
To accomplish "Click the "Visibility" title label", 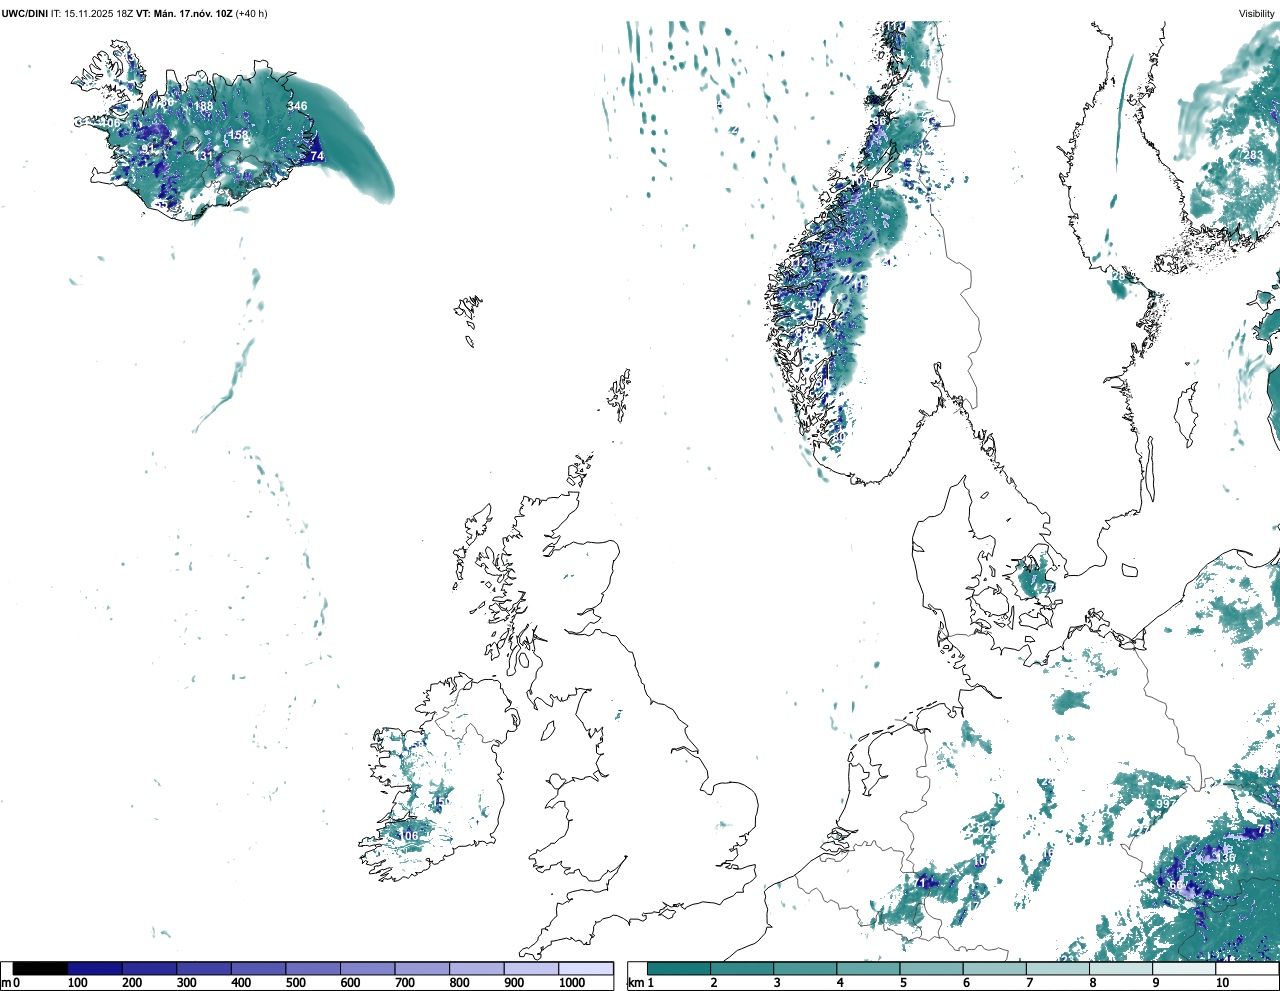I will 1257,13.
